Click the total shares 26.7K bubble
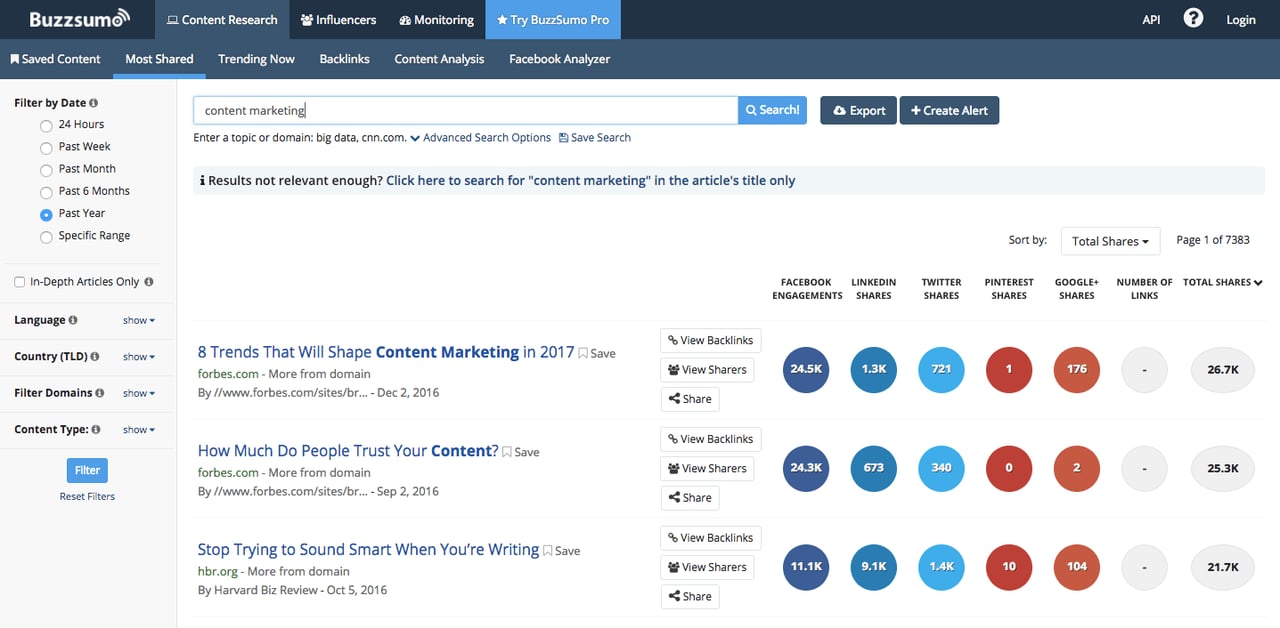 tap(1222, 369)
